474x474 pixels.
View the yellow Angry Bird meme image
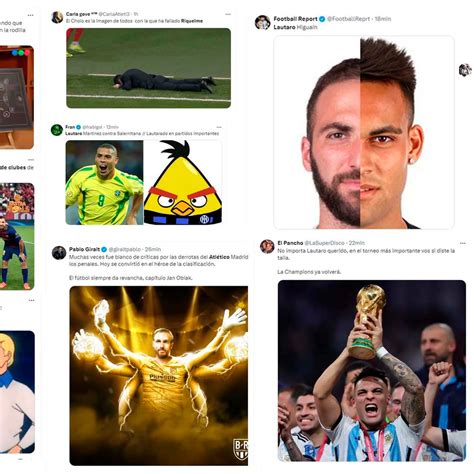(x=183, y=182)
